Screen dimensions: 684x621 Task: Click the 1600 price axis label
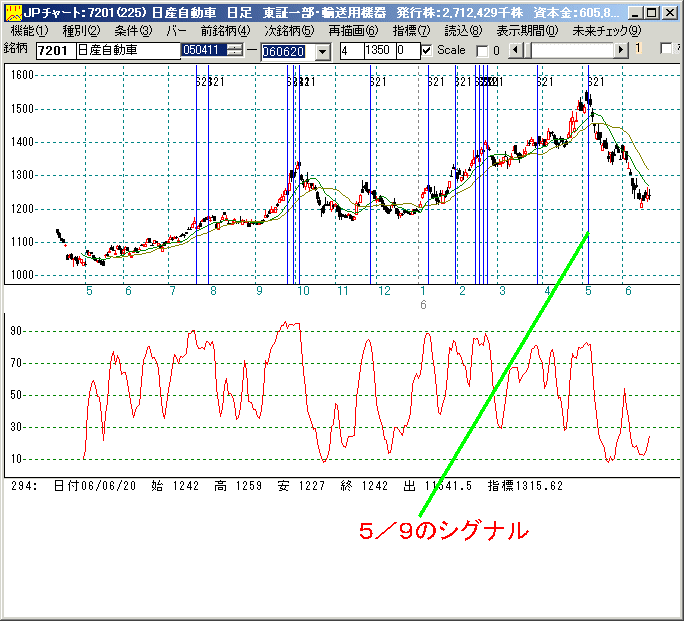(x=22, y=75)
